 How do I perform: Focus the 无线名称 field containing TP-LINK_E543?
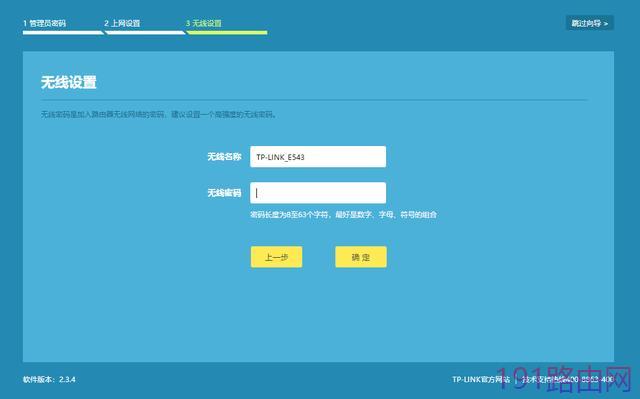pyautogui.click(x=318, y=157)
